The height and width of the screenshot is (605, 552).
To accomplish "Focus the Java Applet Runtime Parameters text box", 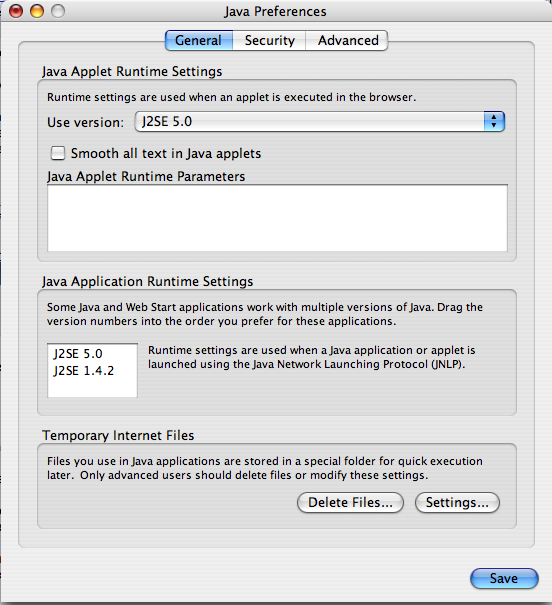I will 277,218.
